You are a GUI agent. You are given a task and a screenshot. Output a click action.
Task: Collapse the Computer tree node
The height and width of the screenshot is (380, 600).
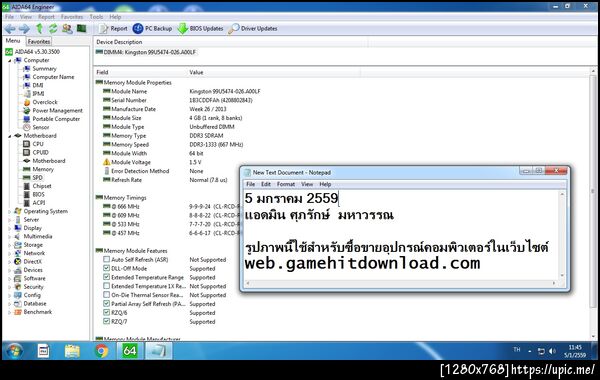coord(10,60)
